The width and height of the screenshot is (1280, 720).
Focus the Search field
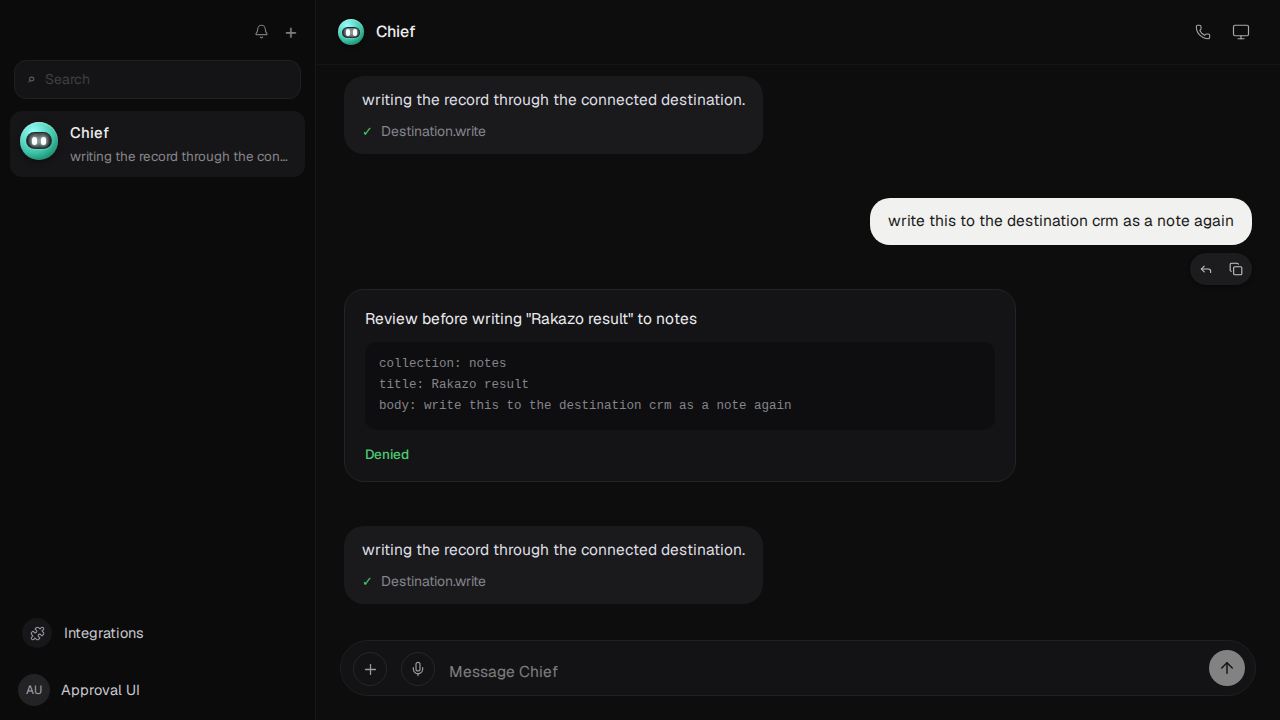point(157,79)
